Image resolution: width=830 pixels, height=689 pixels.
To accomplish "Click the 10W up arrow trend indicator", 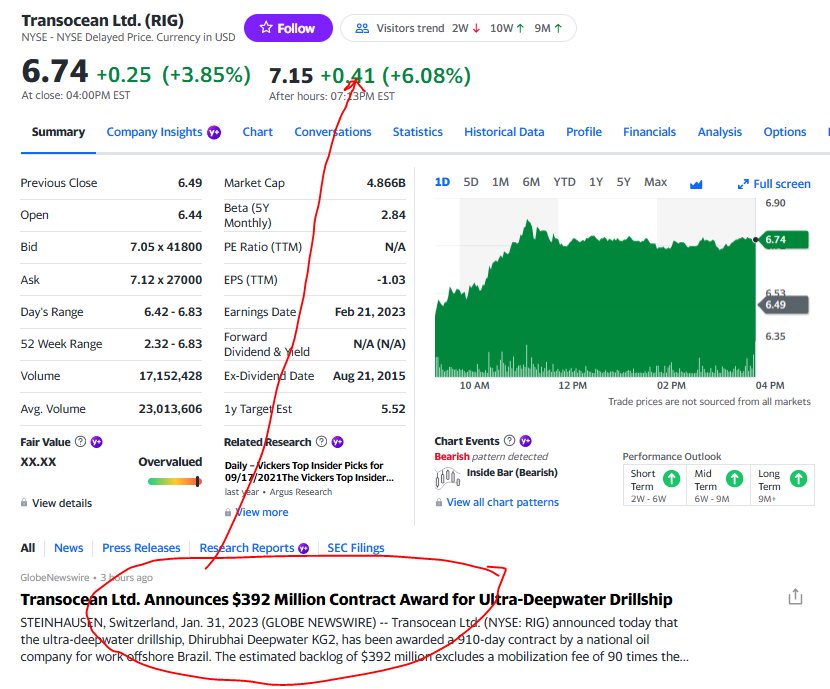I will coord(520,29).
